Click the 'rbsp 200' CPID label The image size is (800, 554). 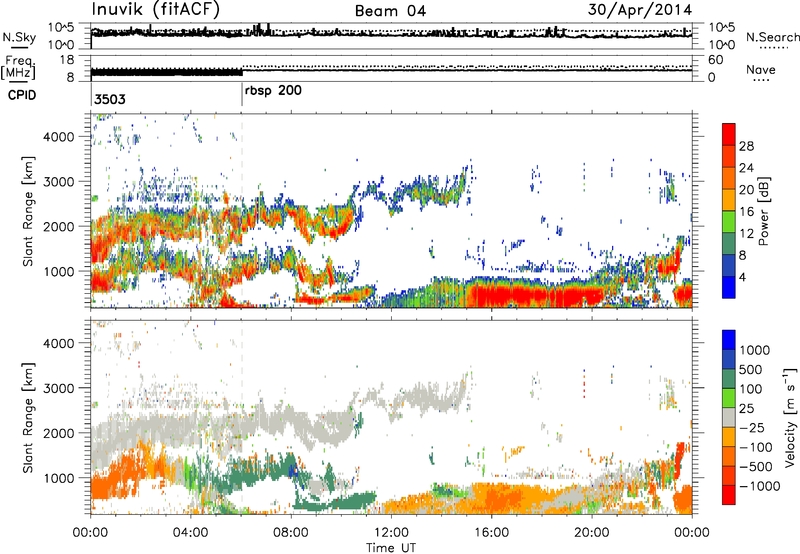coord(273,91)
